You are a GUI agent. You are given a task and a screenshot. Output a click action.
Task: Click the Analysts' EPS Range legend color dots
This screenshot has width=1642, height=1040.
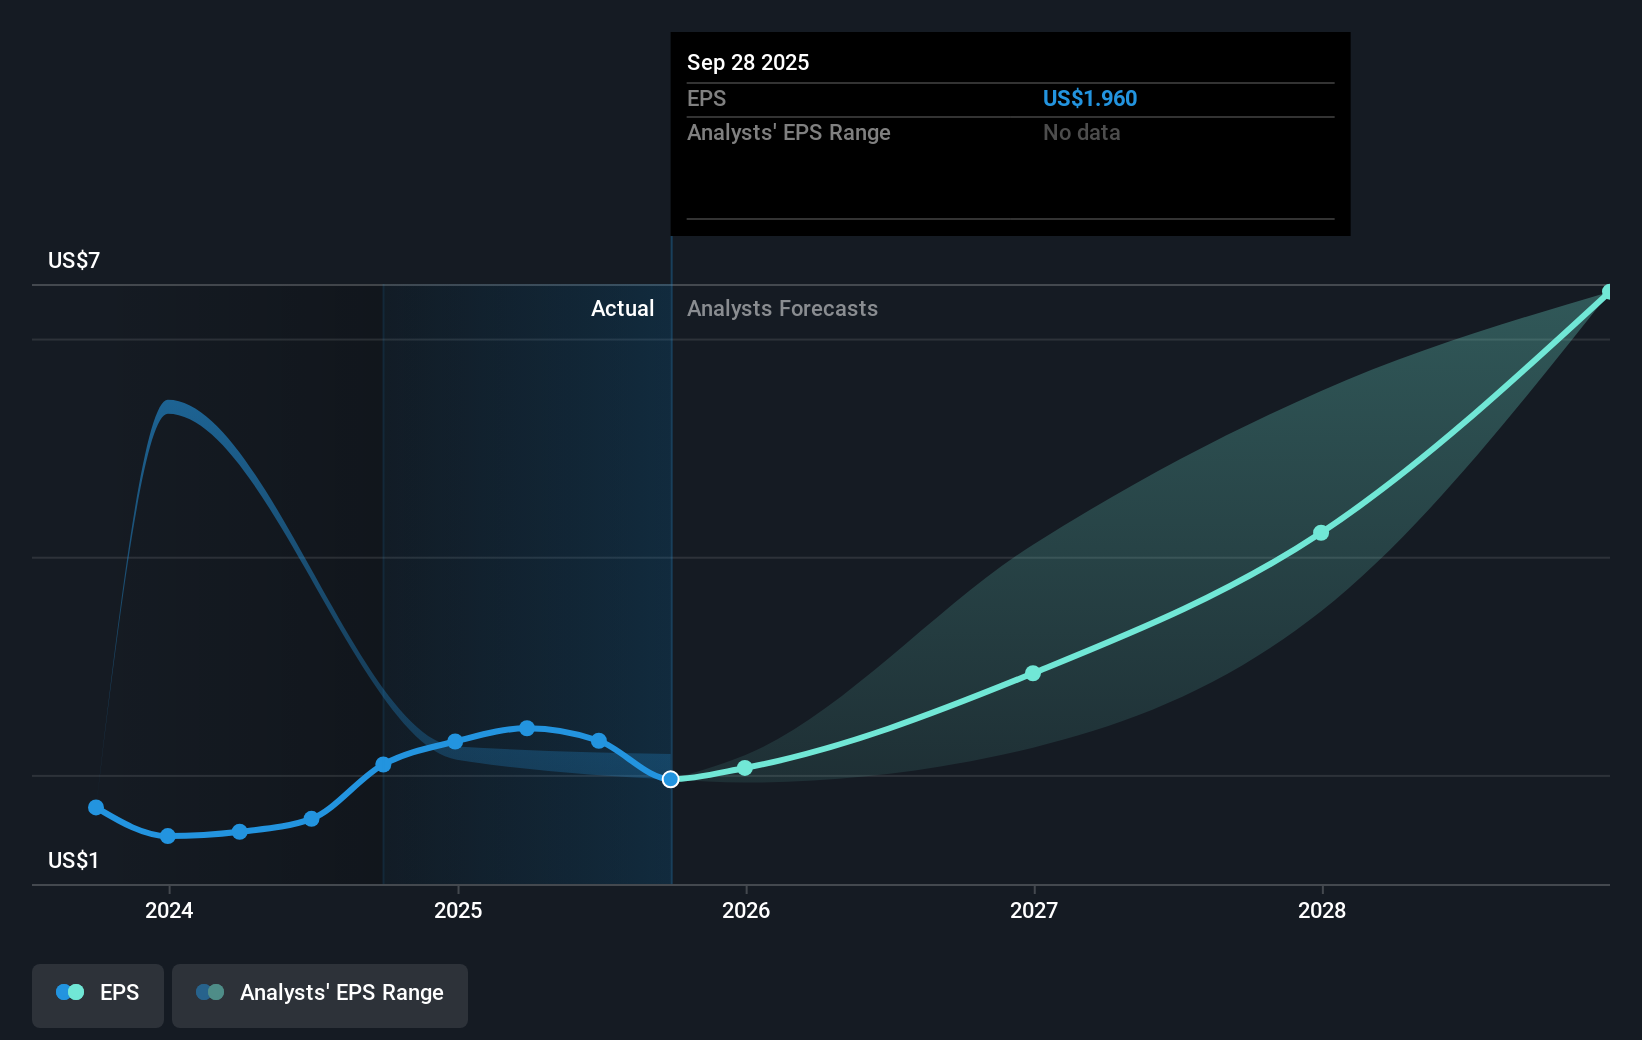(x=210, y=992)
